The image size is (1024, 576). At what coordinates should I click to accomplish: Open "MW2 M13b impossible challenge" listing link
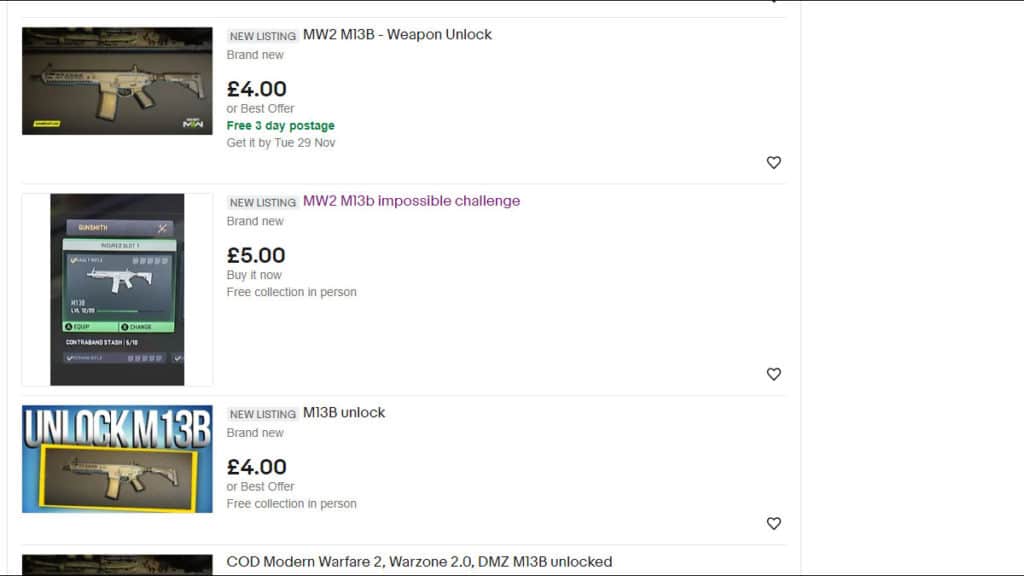click(411, 201)
